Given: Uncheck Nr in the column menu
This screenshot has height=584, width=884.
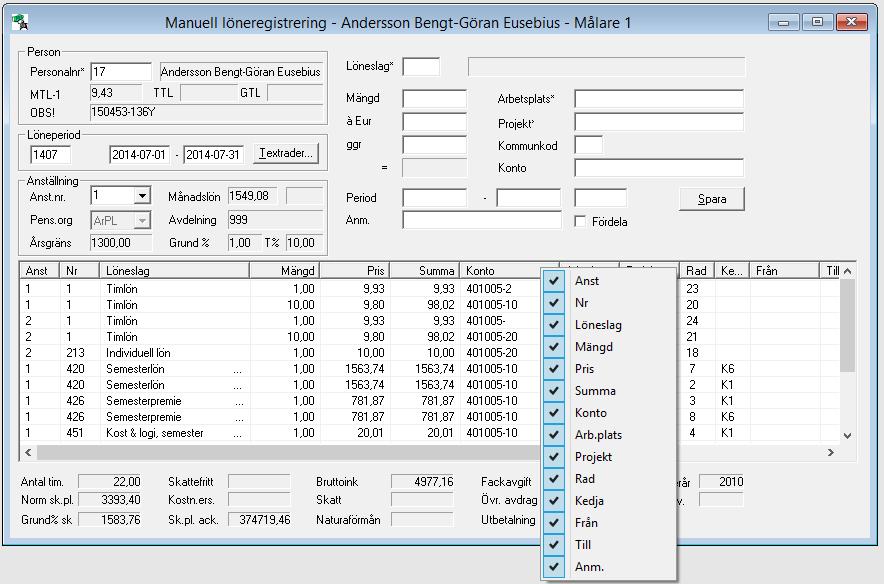Looking at the screenshot, I should pyautogui.click(x=608, y=303).
